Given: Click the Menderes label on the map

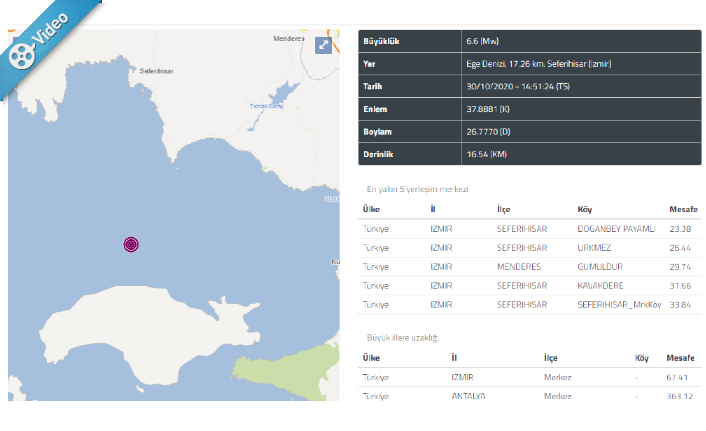Looking at the screenshot, I should coord(290,39).
